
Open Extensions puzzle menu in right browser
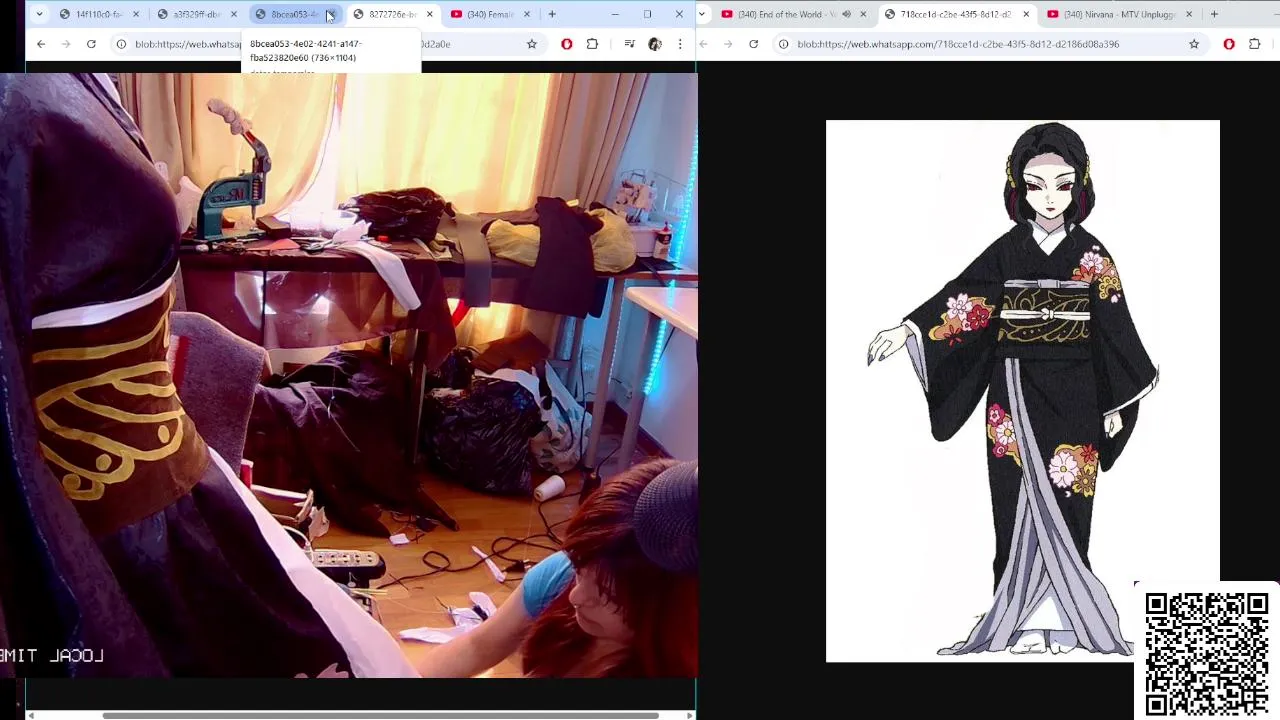click(1254, 44)
